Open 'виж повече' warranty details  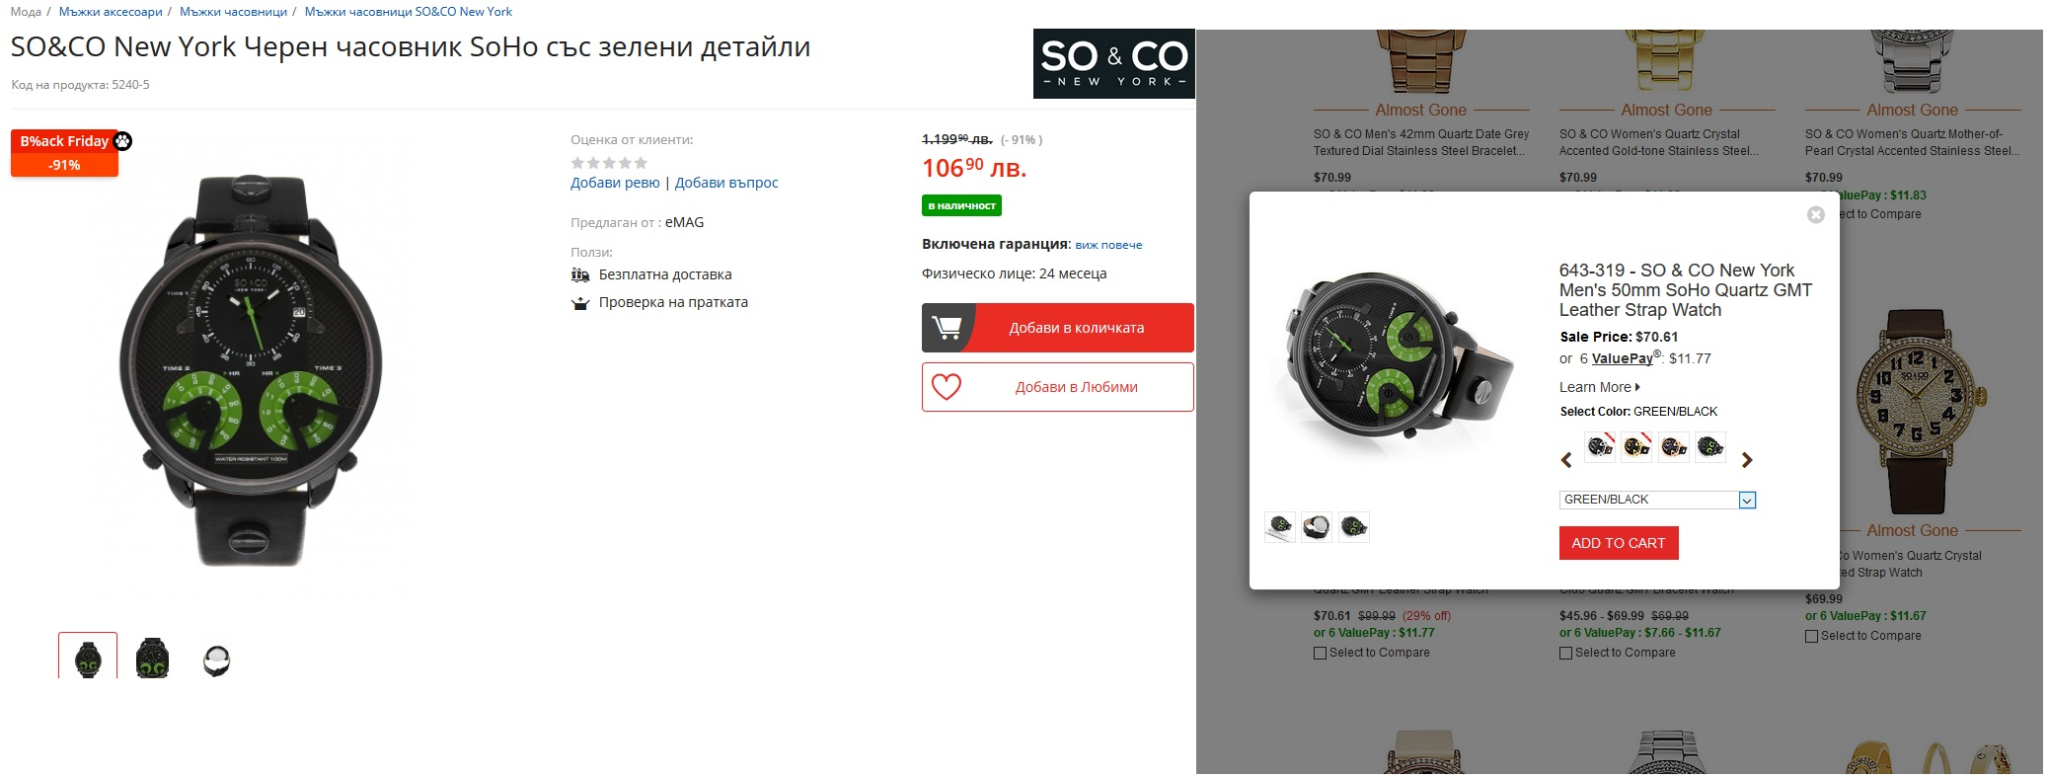coord(1108,245)
